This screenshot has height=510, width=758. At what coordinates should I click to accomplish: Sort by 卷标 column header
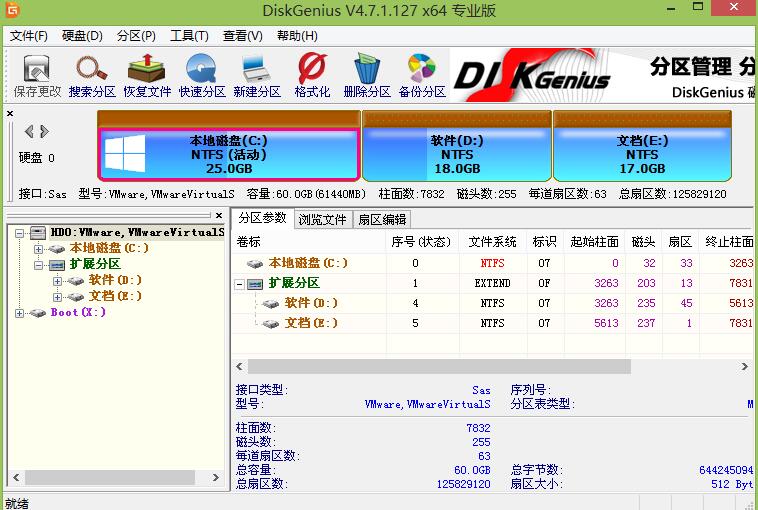click(x=309, y=241)
